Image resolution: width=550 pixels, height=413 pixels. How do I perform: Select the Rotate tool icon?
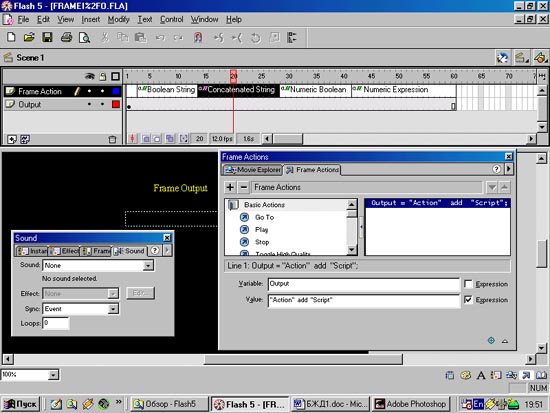pos(255,37)
